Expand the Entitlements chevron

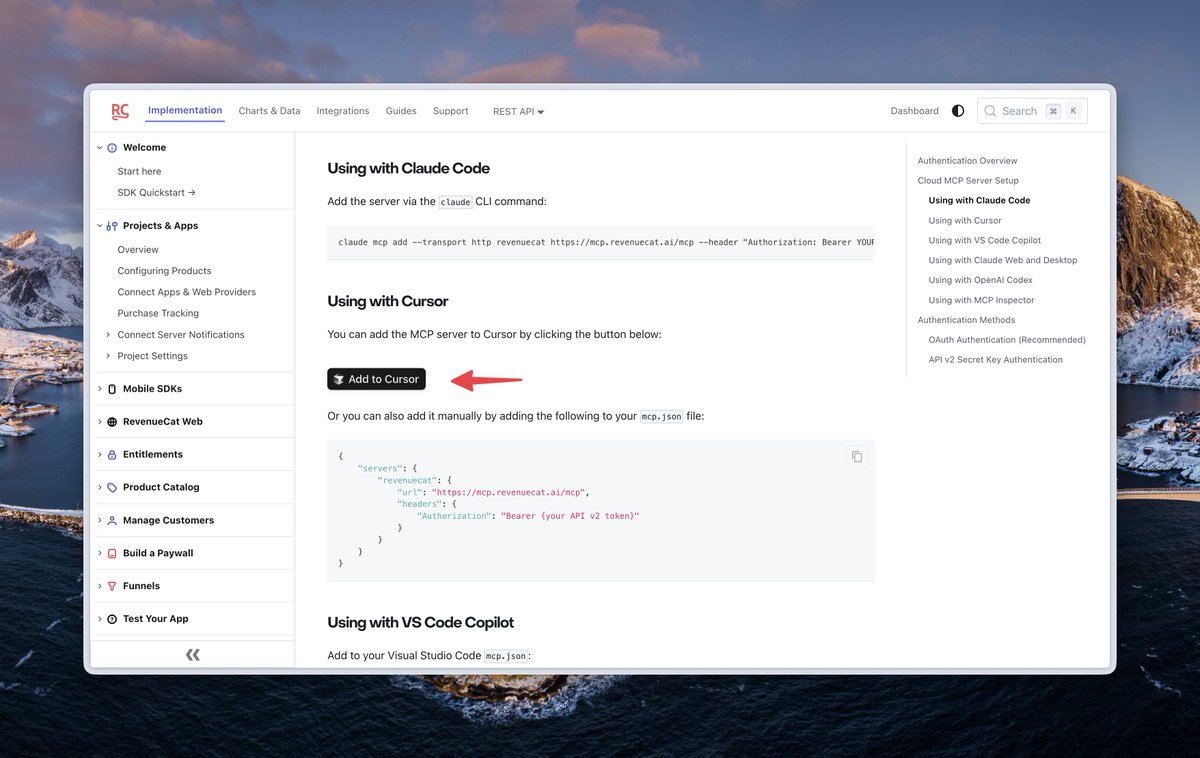click(99, 455)
